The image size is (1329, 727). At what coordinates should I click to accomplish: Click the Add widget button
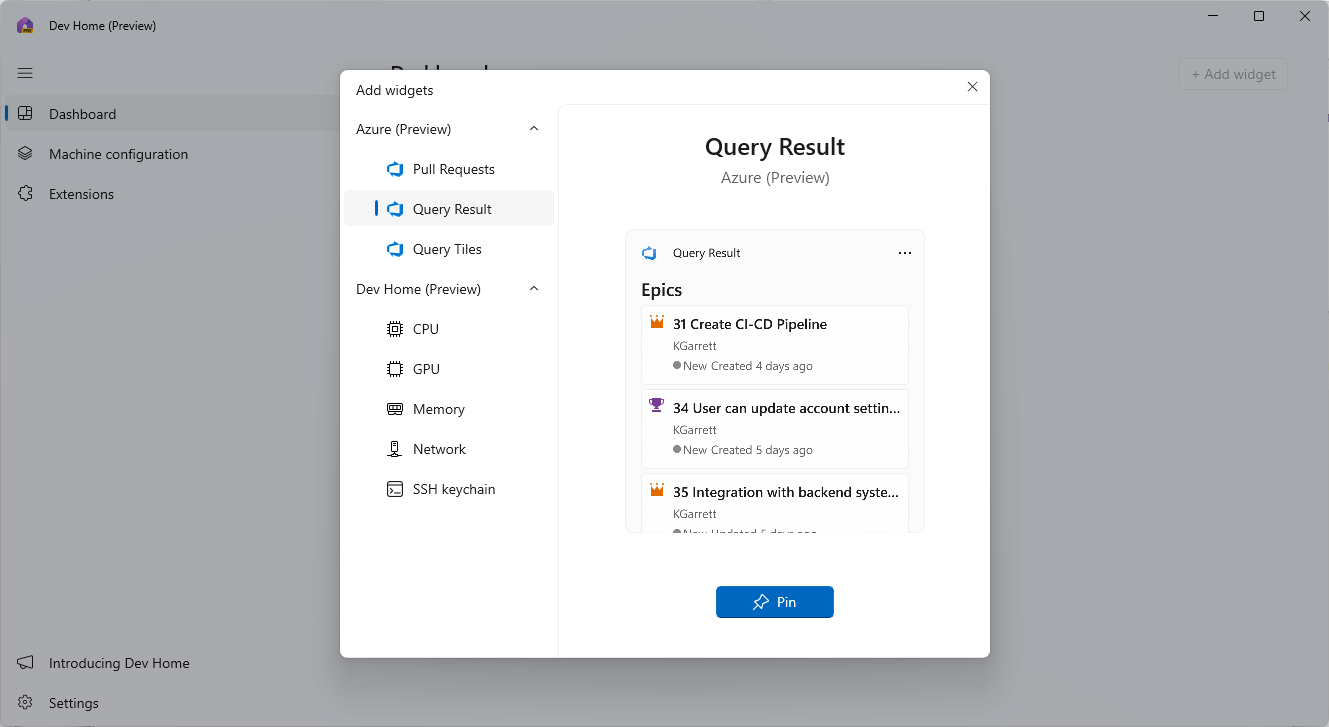pyautogui.click(x=1233, y=74)
